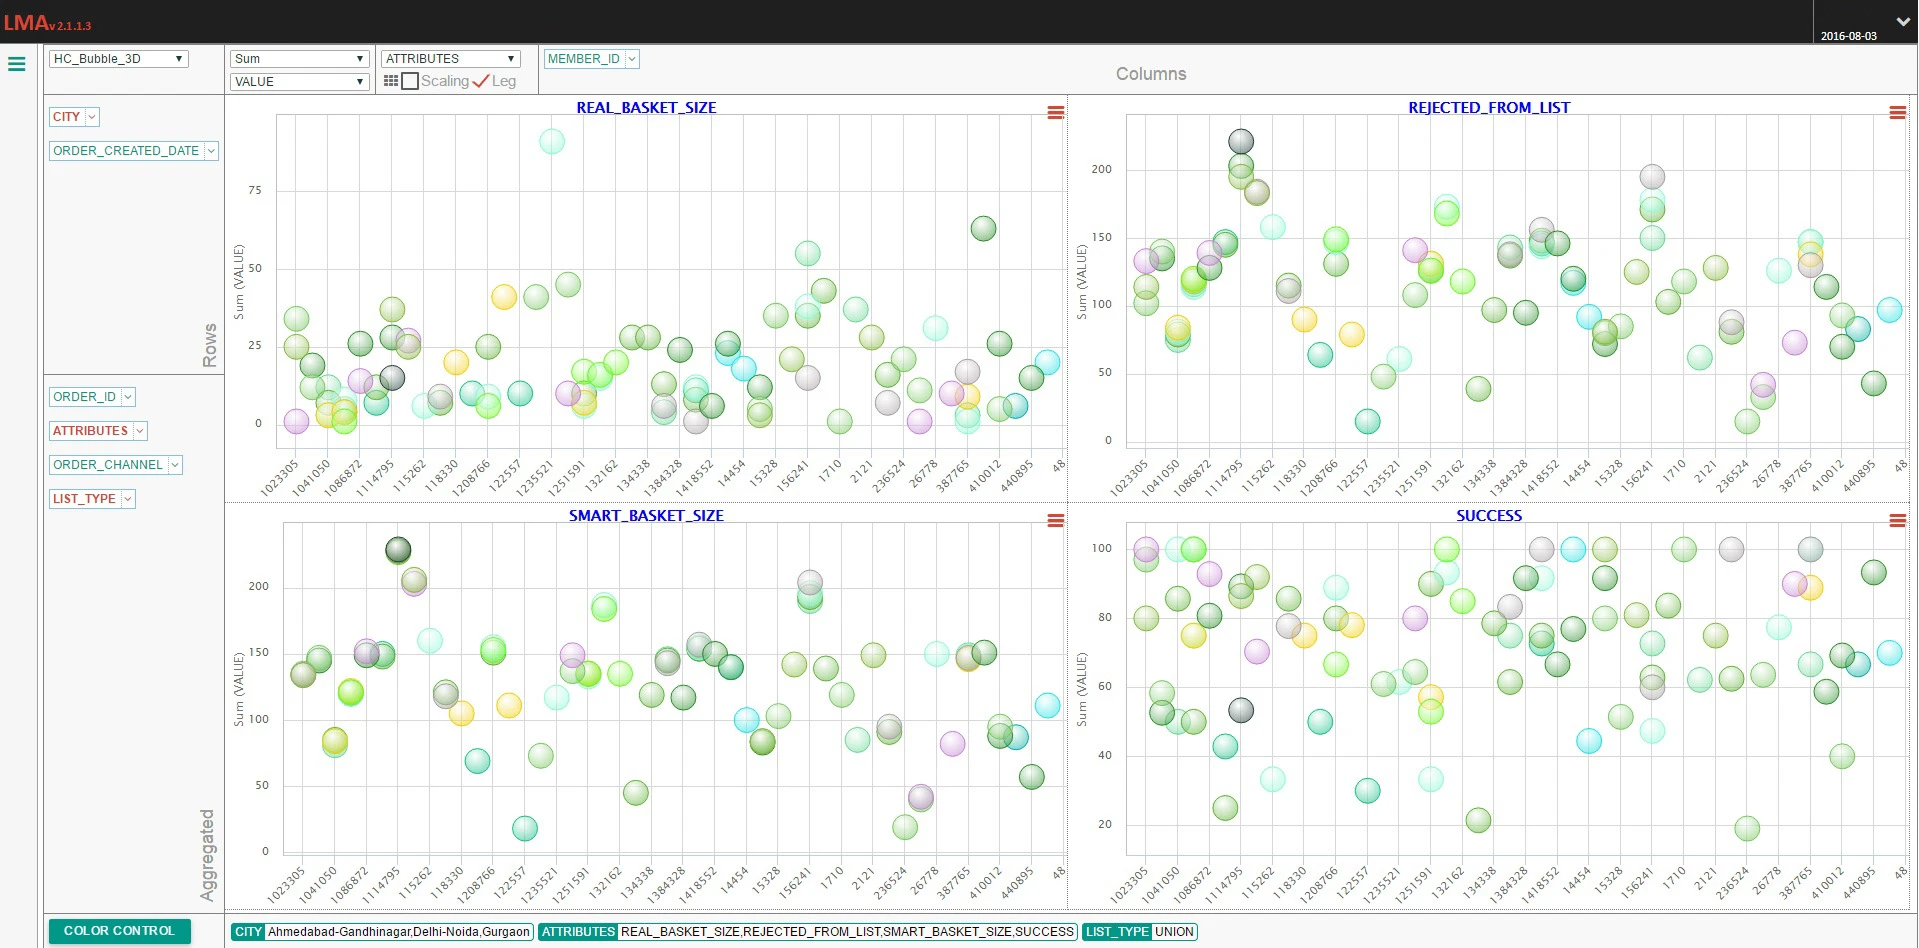Open the VALUE measure dropdown
Screen dimensions: 1919x948
pos(300,82)
